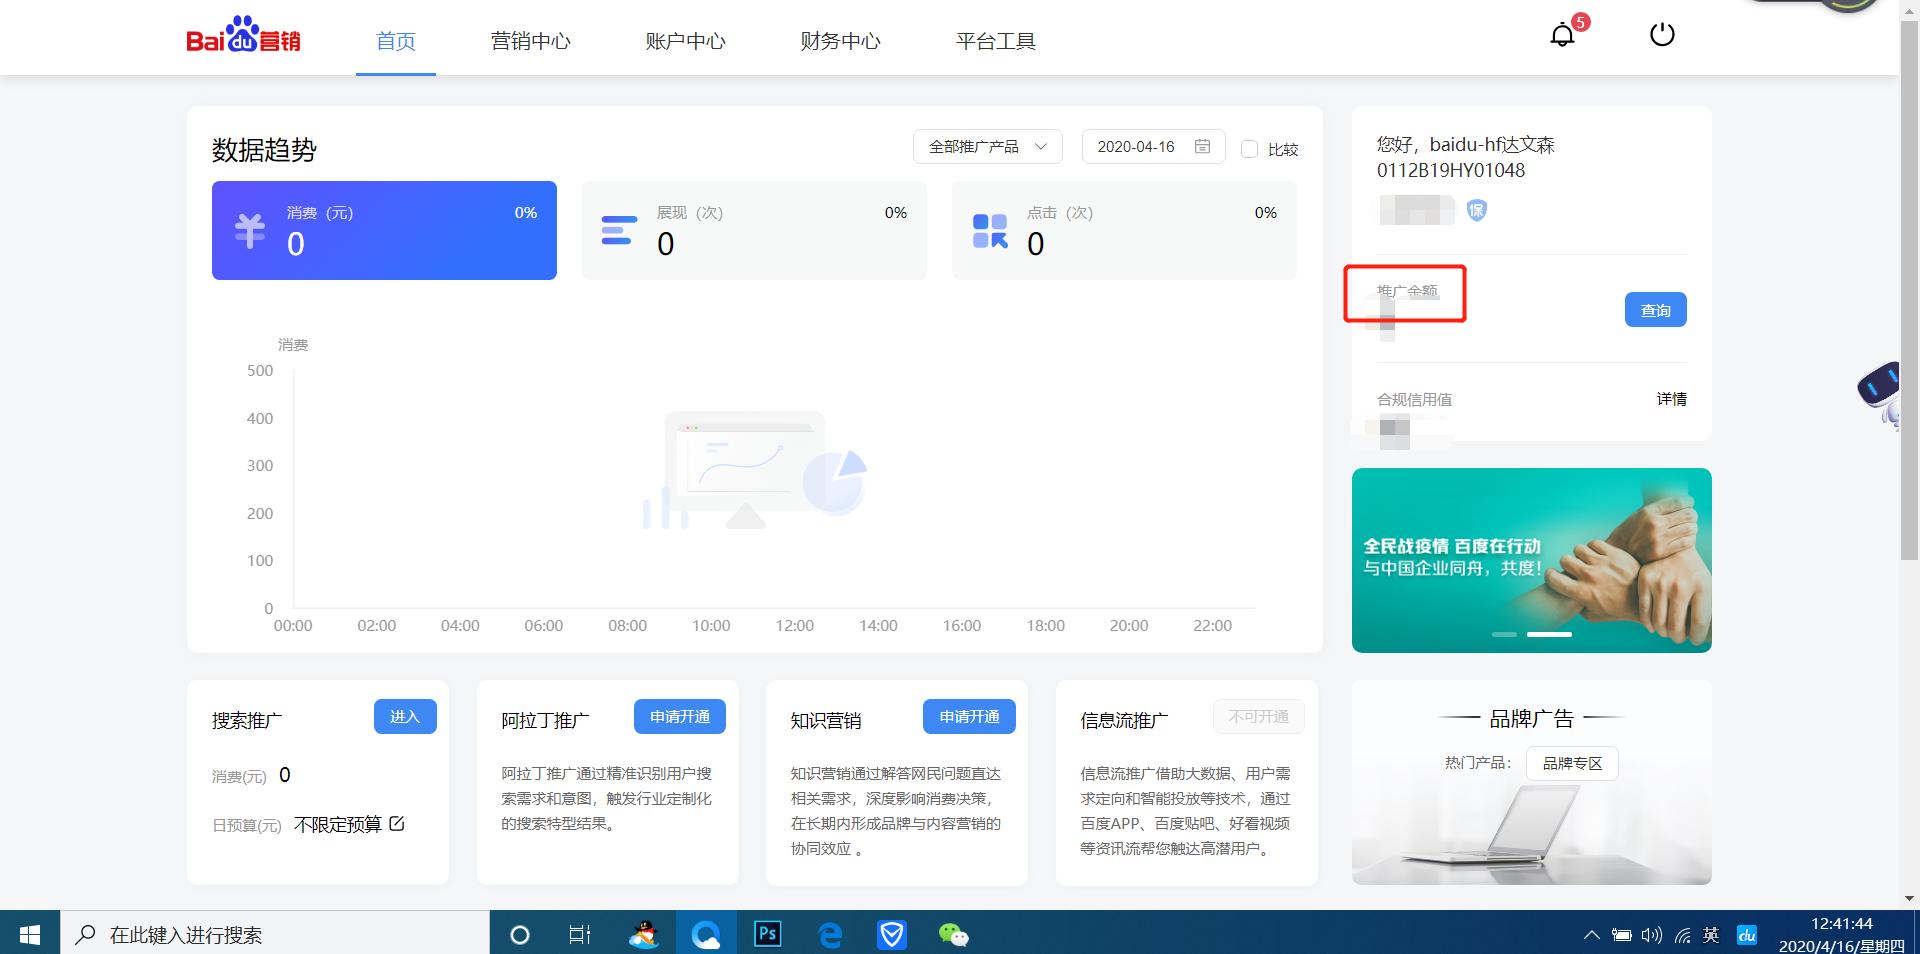Switch to the 营销中心 tab
1920x954 pixels.
(x=531, y=41)
